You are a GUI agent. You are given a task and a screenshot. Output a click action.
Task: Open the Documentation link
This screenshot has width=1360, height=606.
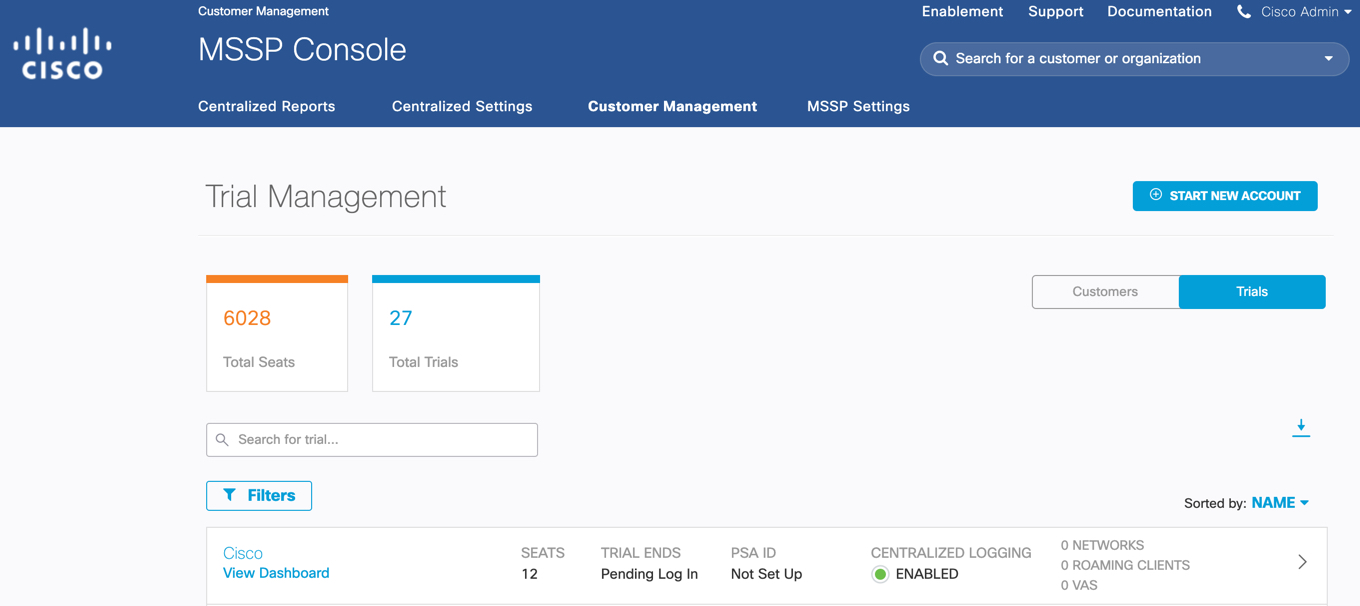point(1159,12)
